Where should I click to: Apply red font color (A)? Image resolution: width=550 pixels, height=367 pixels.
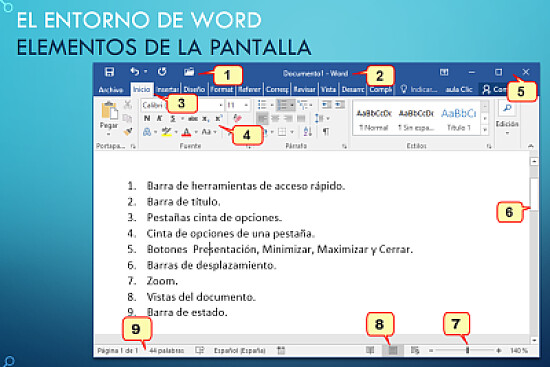(x=187, y=132)
